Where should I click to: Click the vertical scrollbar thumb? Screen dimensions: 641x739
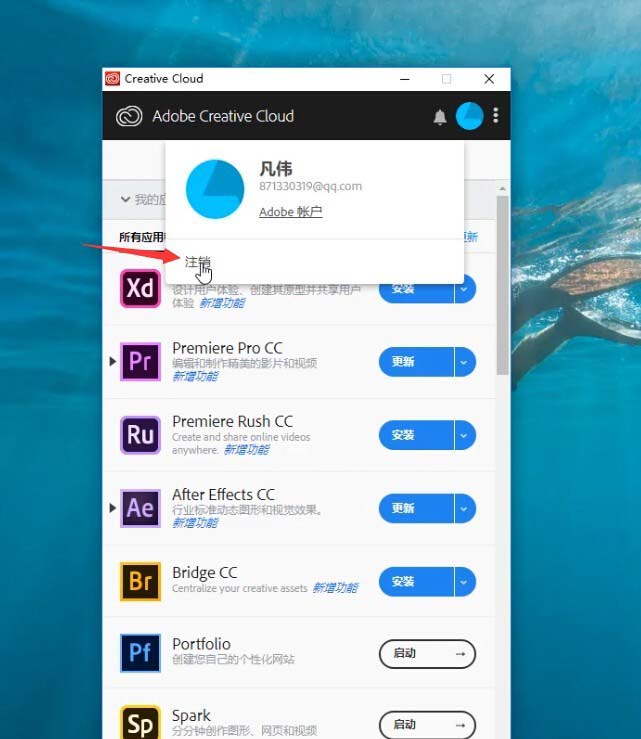pos(502,286)
